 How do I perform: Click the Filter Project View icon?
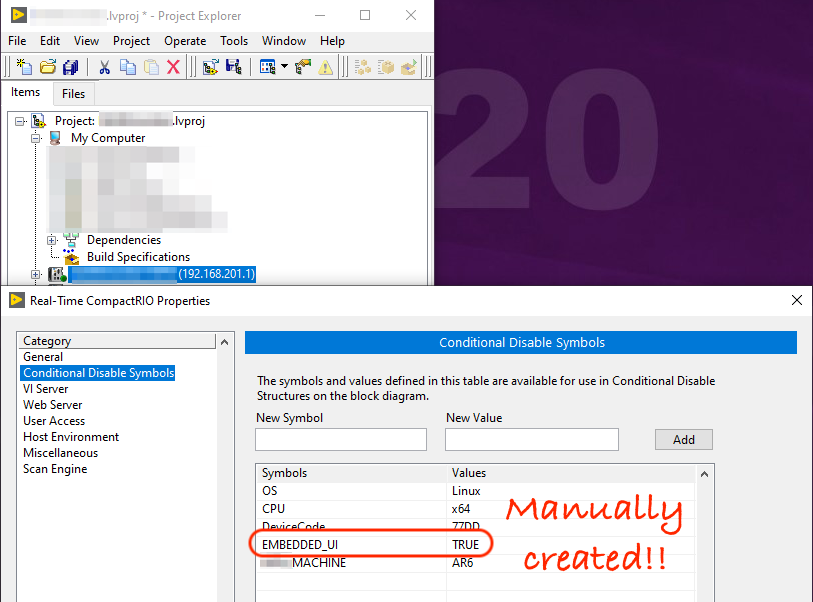pyautogui.click(x=268, y=67)
